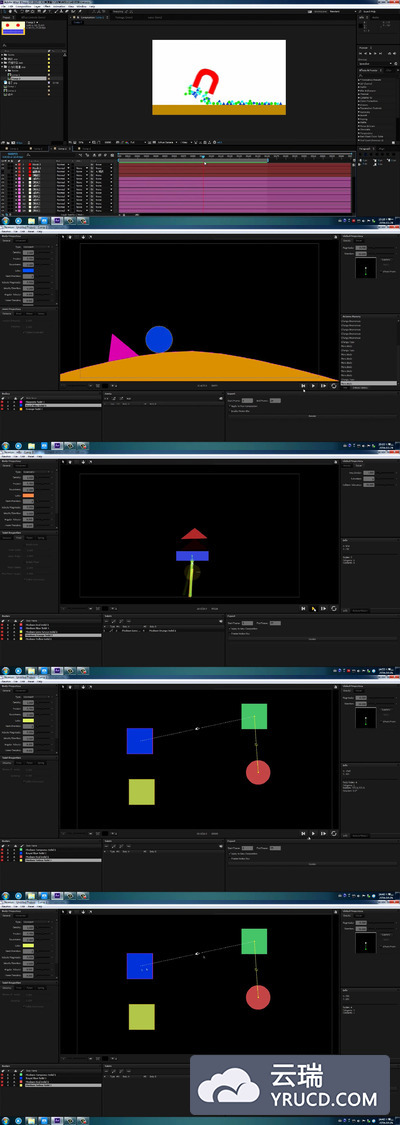Select the red triangle above the blue bar
This screenshot has height=1125, width=400.
[194, 533]
